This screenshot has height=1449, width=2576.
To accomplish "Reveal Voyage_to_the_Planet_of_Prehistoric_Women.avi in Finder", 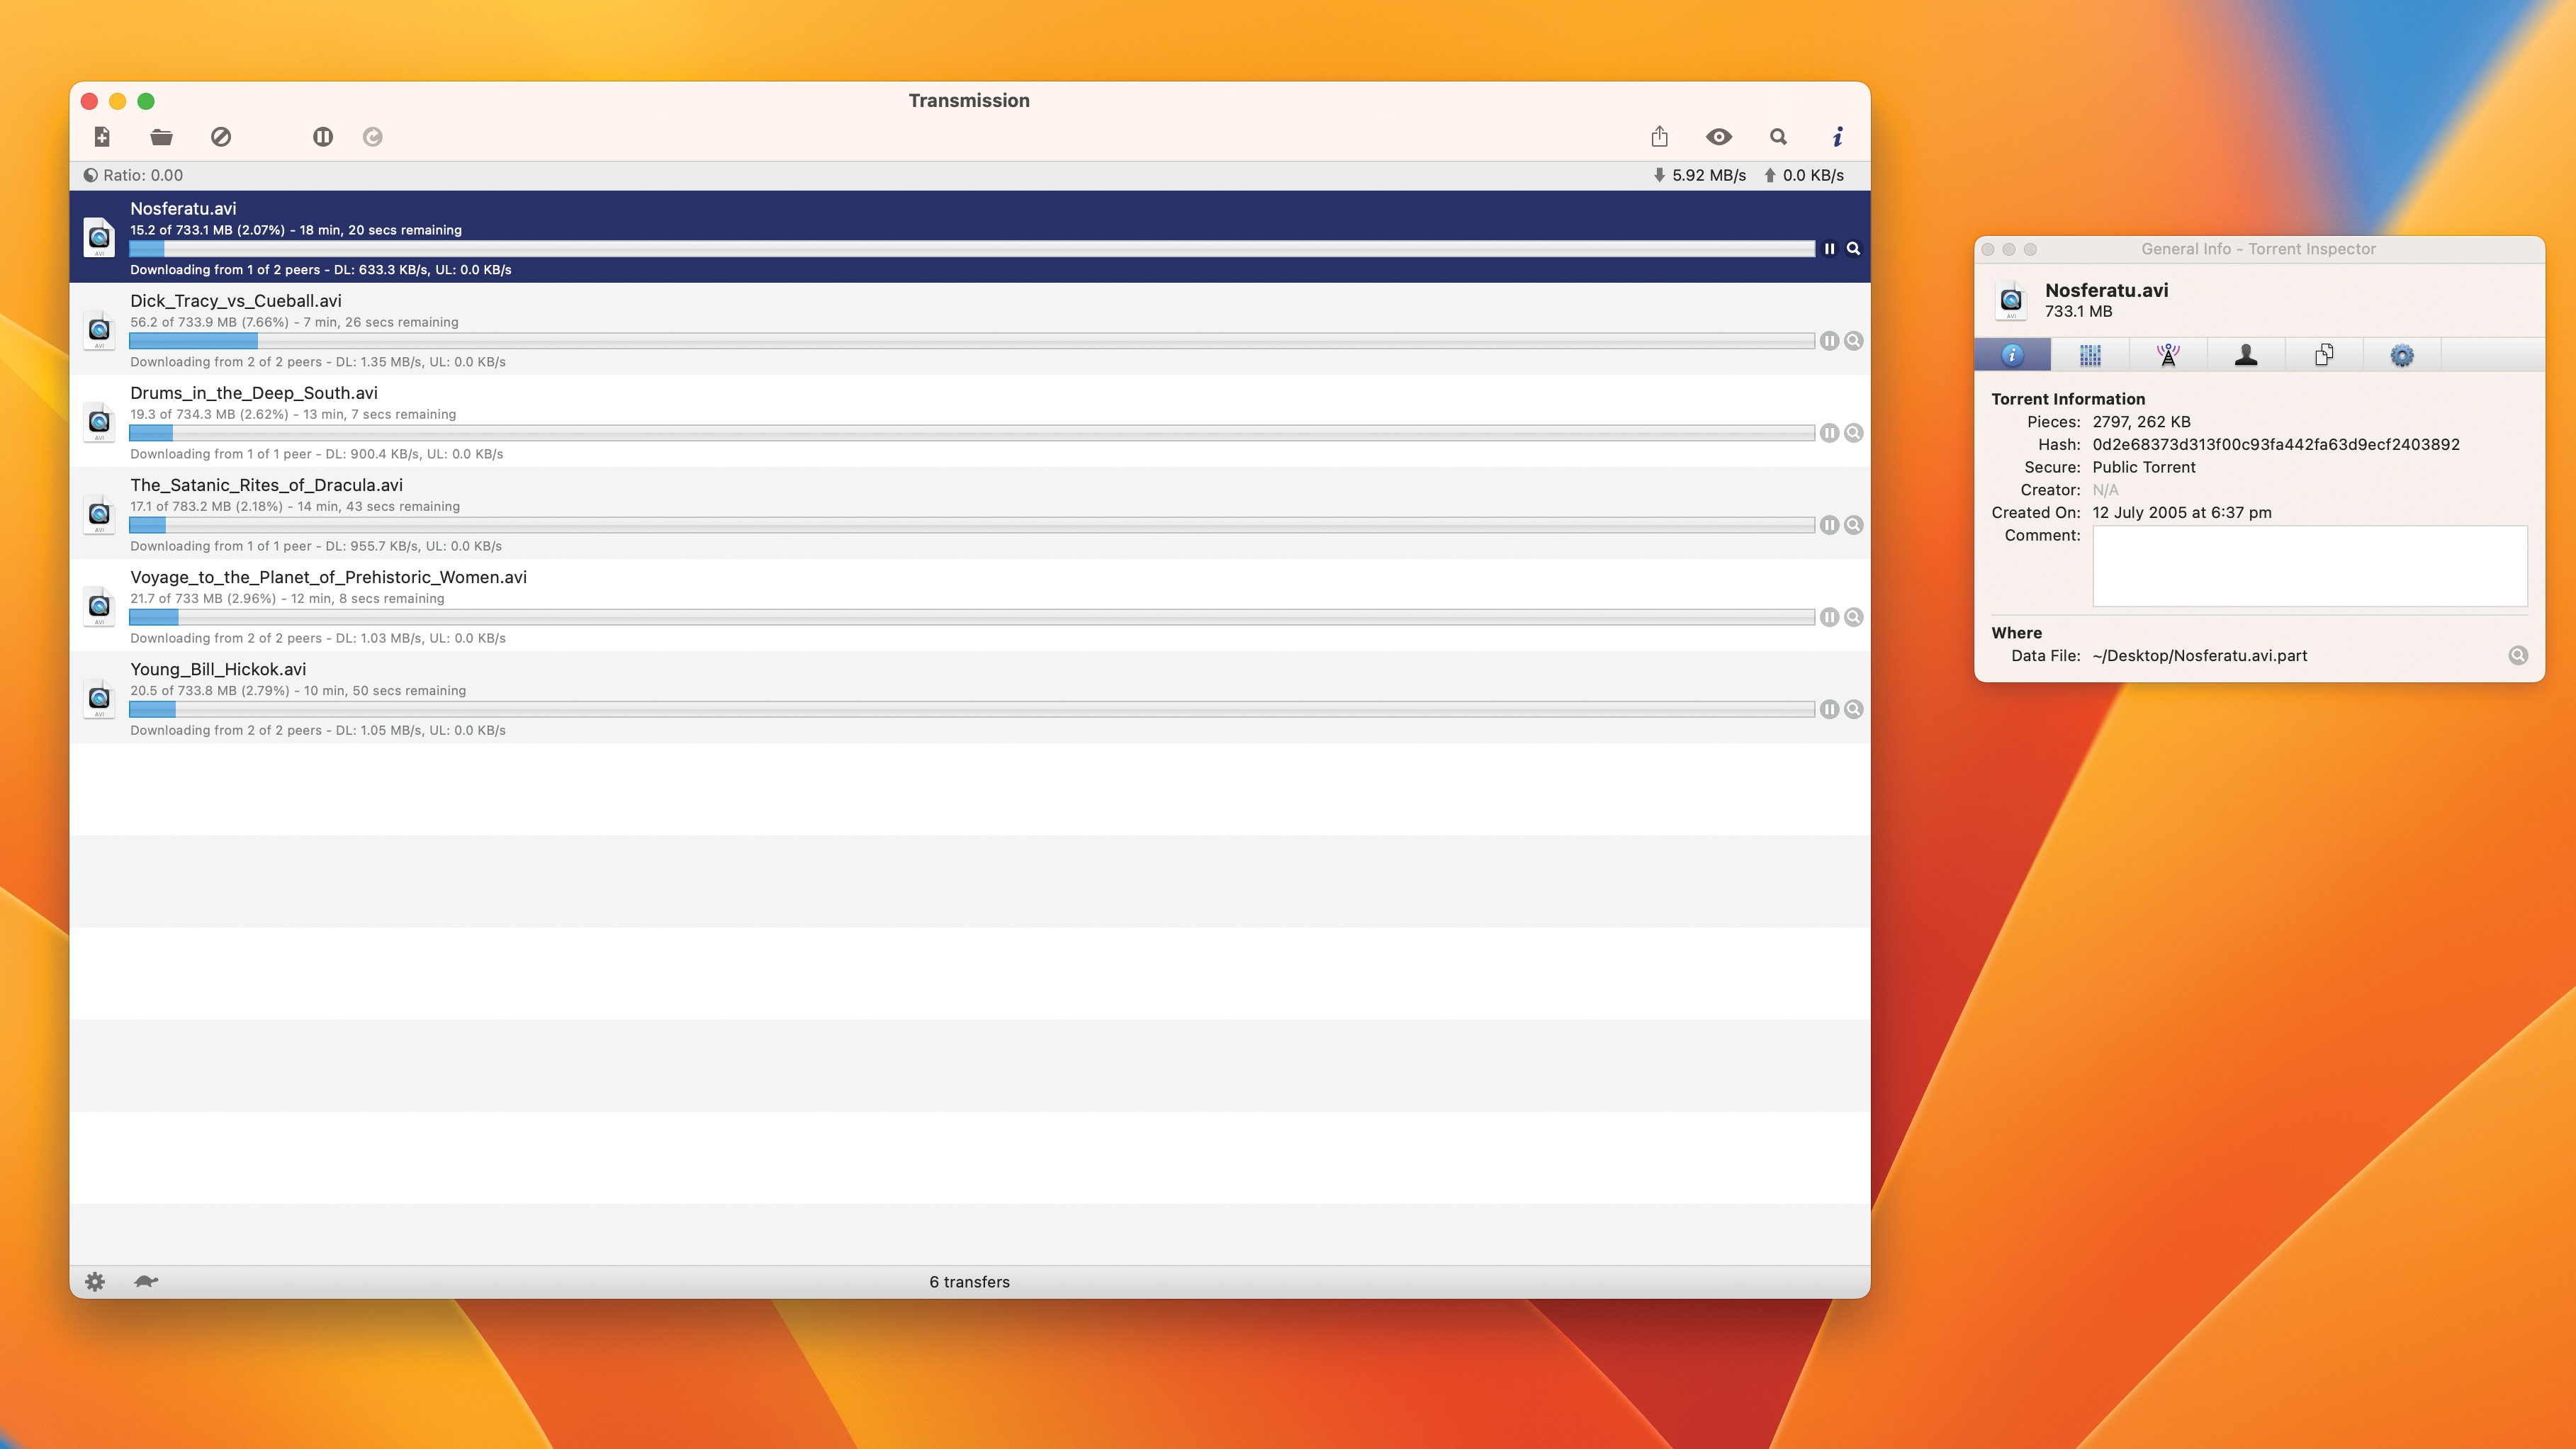I will coord(1853,617).
